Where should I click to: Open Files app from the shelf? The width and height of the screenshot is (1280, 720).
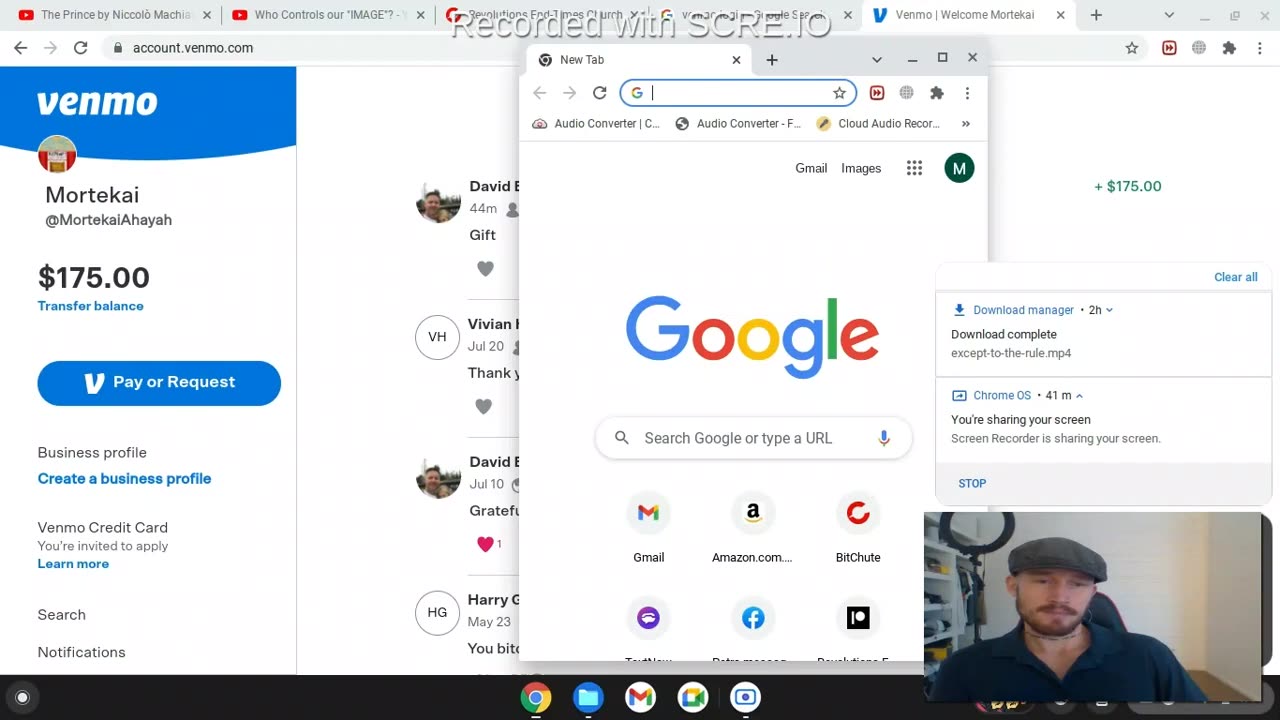(588, 698)
